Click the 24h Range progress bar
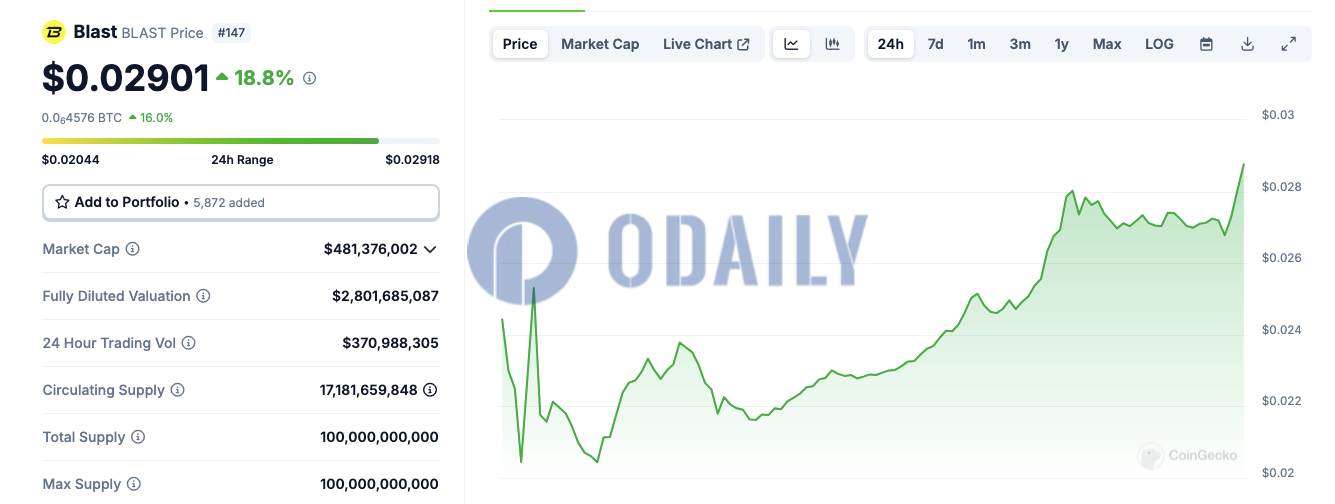Viewport: 1335px width, 504px height. [x=241, y=141]
